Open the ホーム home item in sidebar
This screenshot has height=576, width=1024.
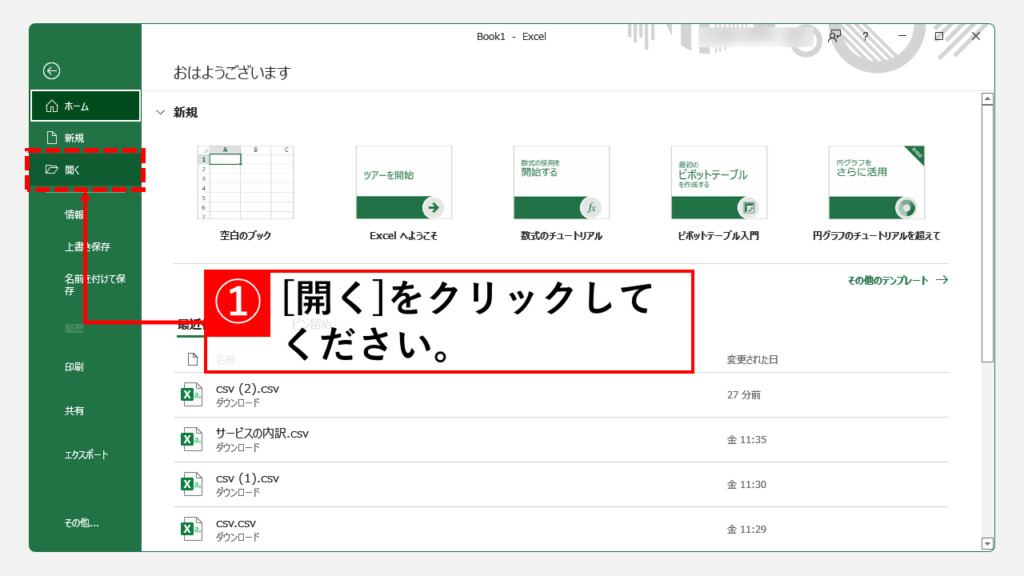85,106
